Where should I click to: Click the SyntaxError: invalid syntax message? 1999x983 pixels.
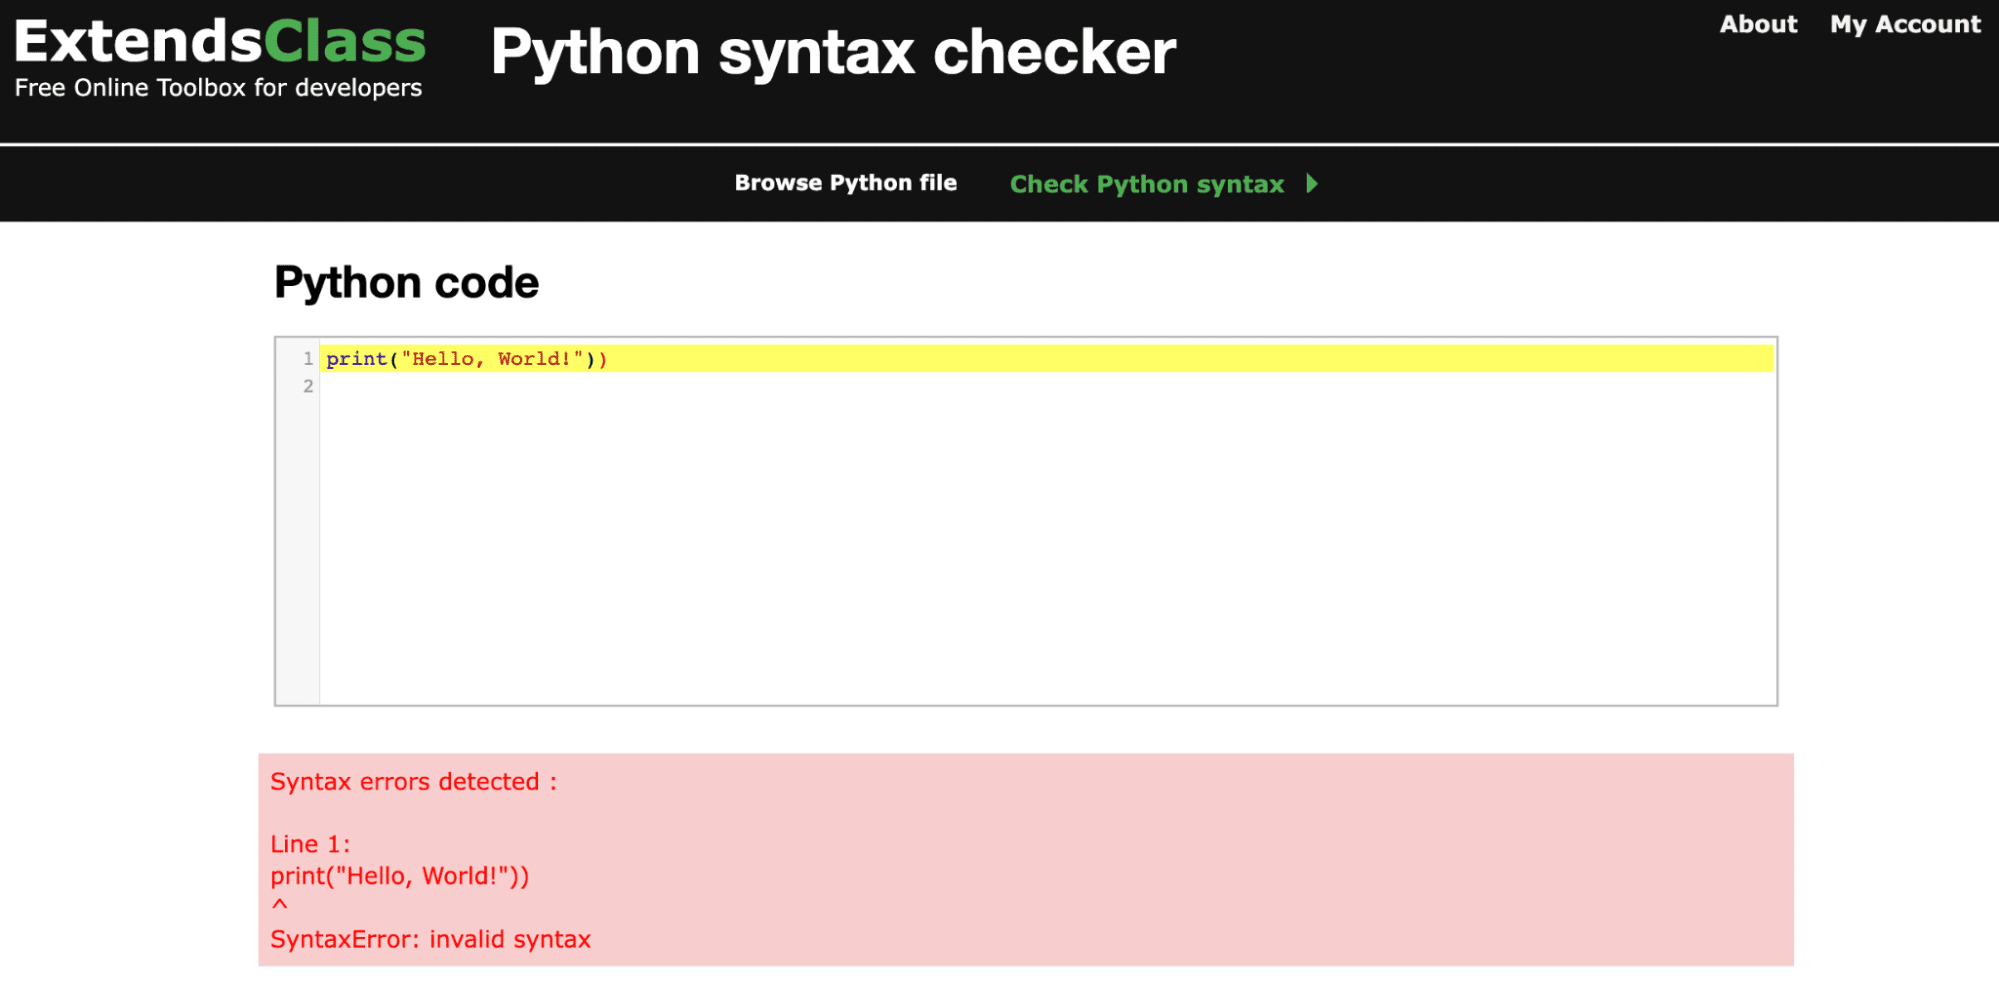pos(430,939)
